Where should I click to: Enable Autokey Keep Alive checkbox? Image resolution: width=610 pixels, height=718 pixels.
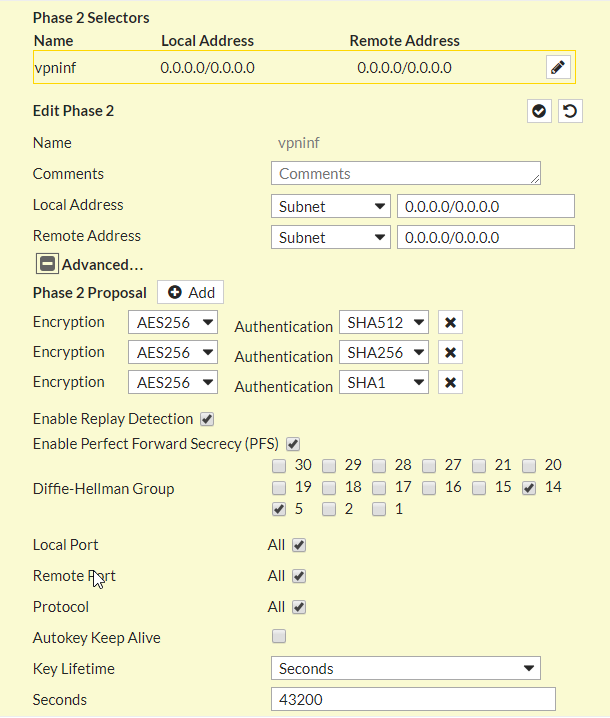tap(279, 636)
